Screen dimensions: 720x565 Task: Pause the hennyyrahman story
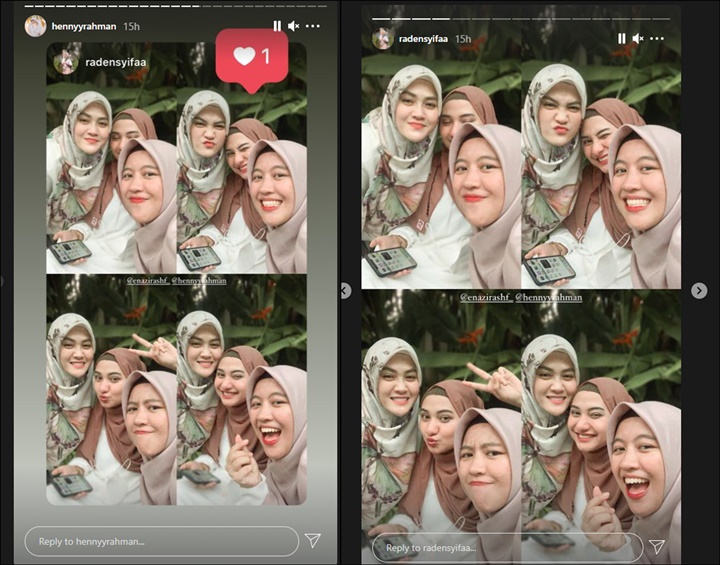tap(277, 26)
